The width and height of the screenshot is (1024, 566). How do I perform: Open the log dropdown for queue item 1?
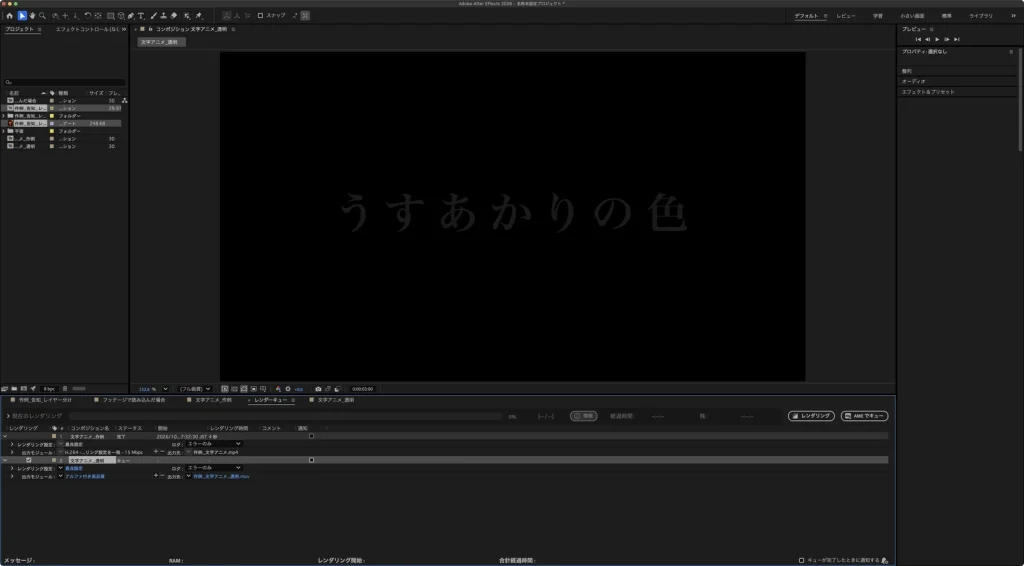tap(214, 444)
